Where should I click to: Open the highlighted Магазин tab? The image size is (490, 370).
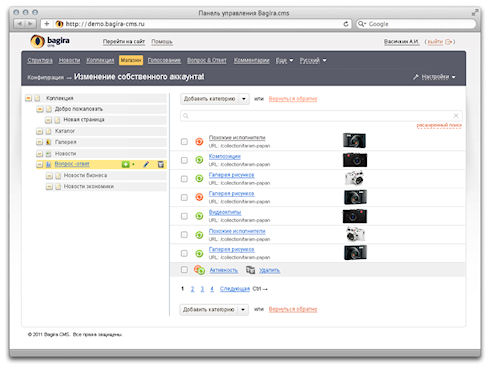[131, 60]
